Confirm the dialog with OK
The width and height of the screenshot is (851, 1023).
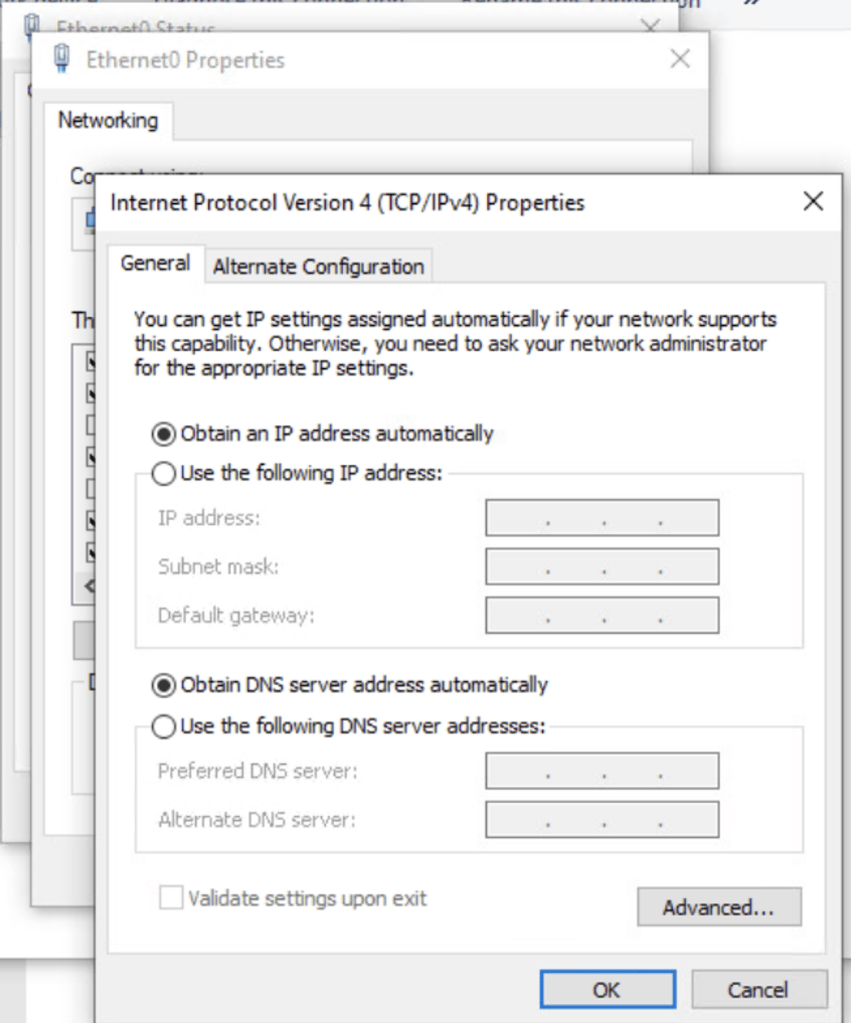pos(606,990)
